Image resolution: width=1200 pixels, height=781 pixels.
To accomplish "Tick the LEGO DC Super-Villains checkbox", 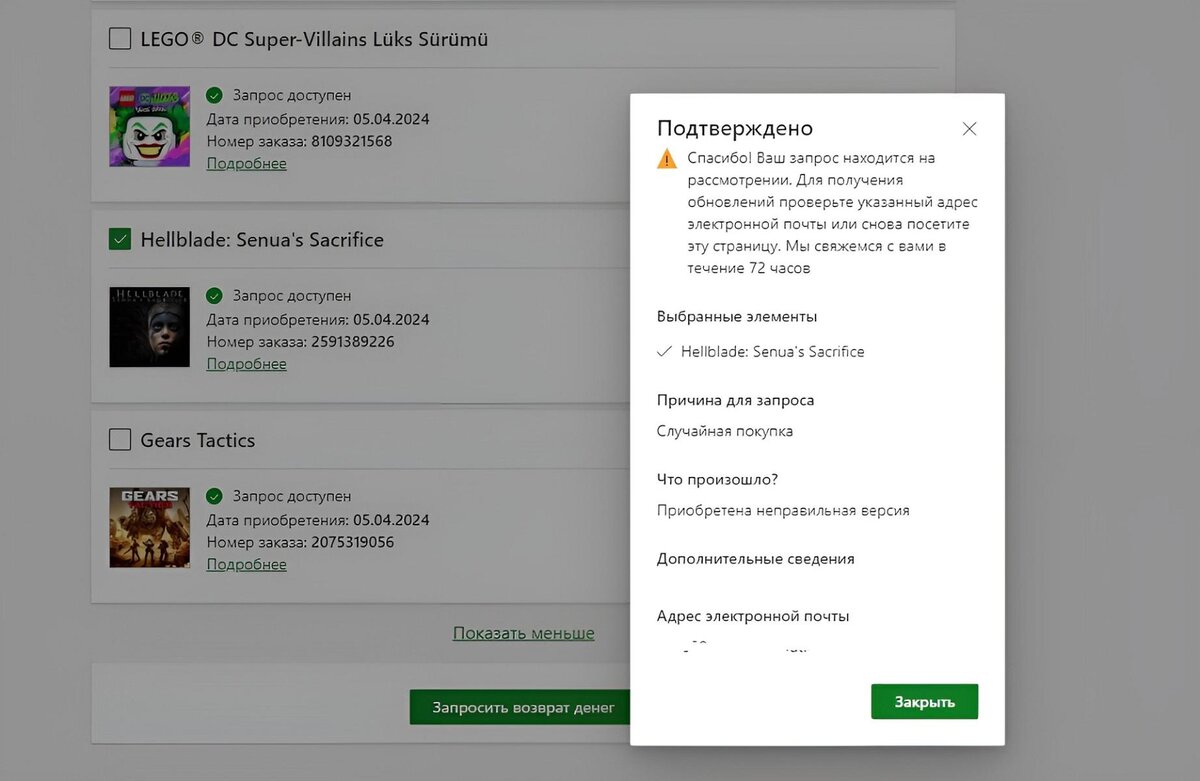I will pos(120,39).
